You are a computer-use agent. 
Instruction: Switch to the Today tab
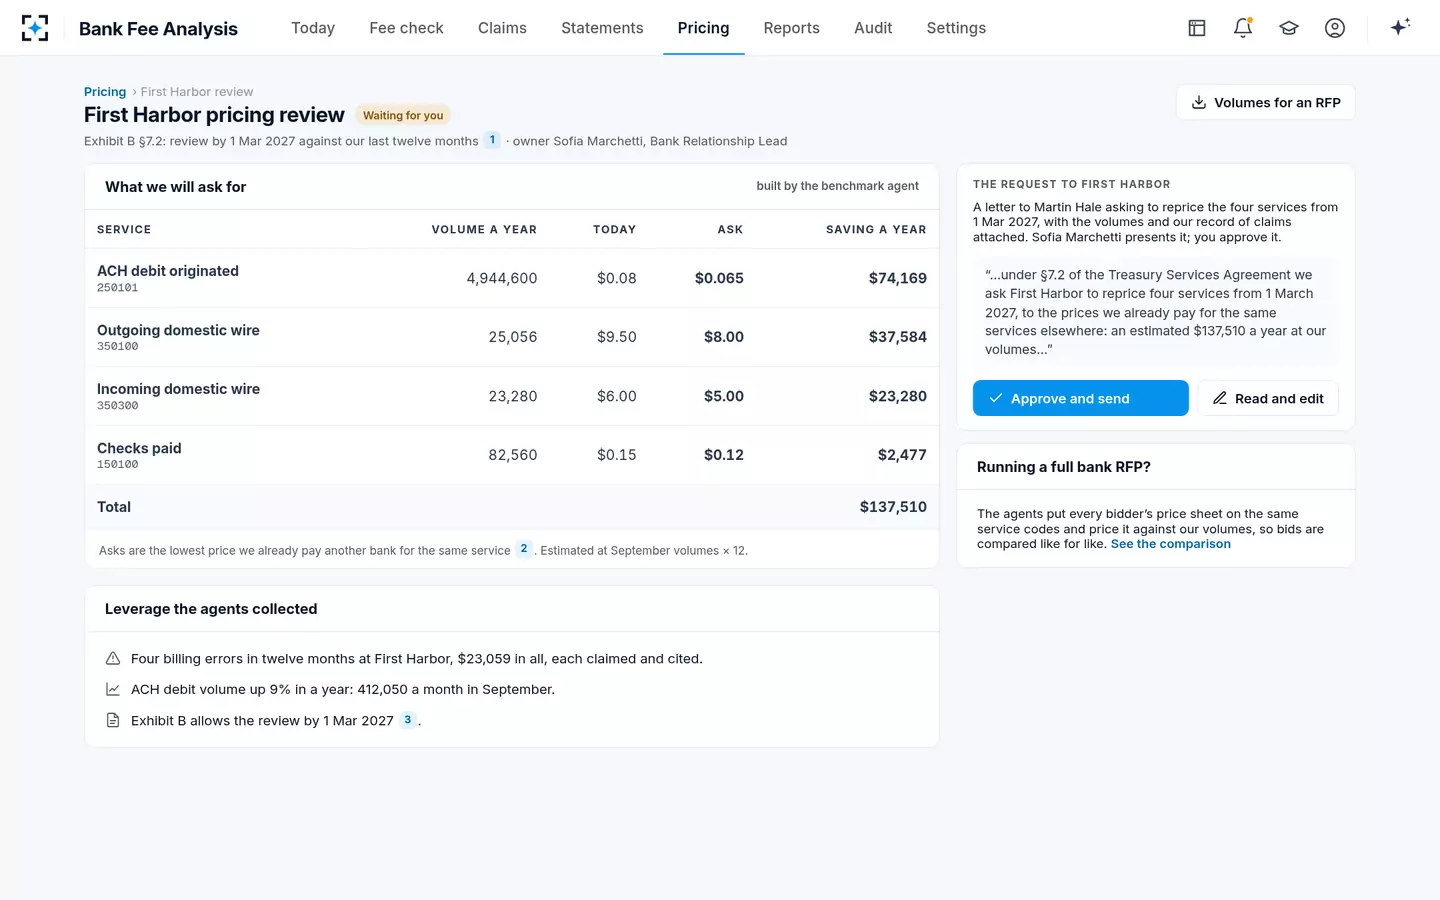click(x=313, y=28)
